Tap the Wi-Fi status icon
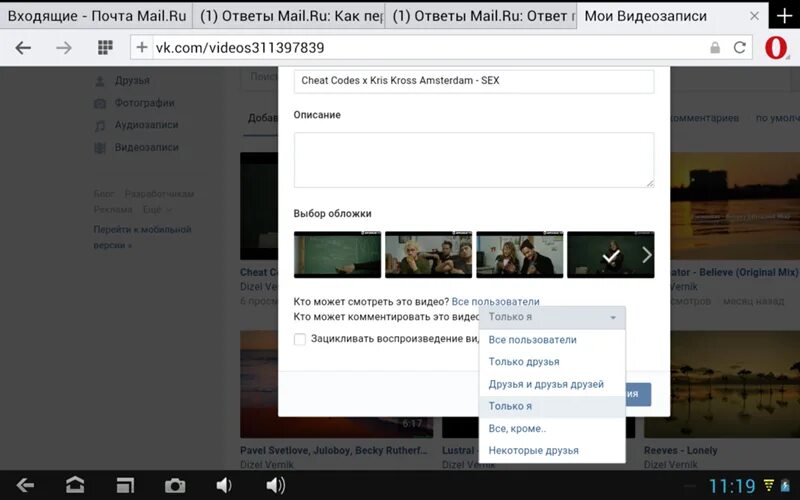Viewport: 800px width, 500px height. tap(768, 485)
